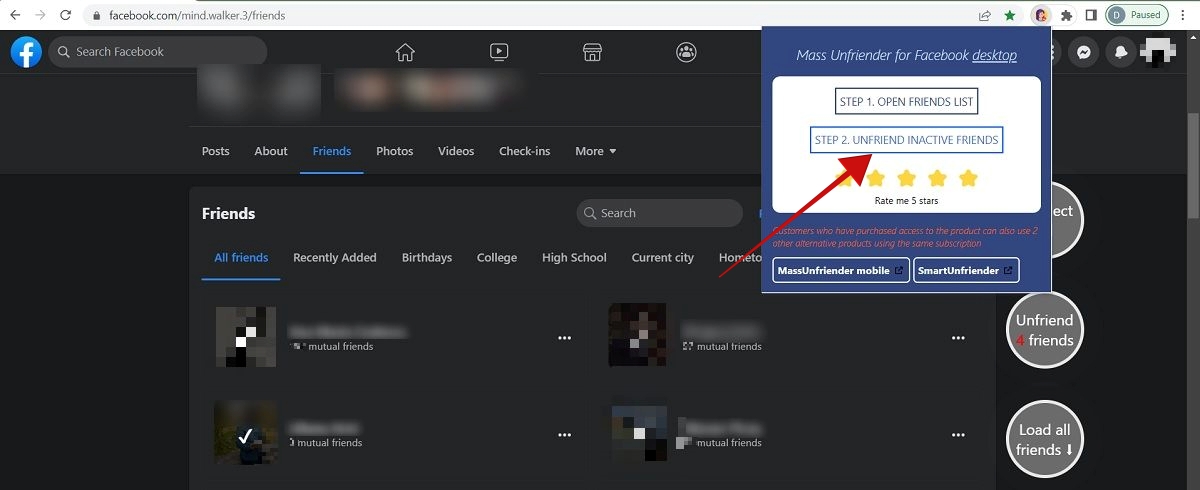1200x490 pixels.
Task: Go back with the browser back arrow
Action: point(15,16)
